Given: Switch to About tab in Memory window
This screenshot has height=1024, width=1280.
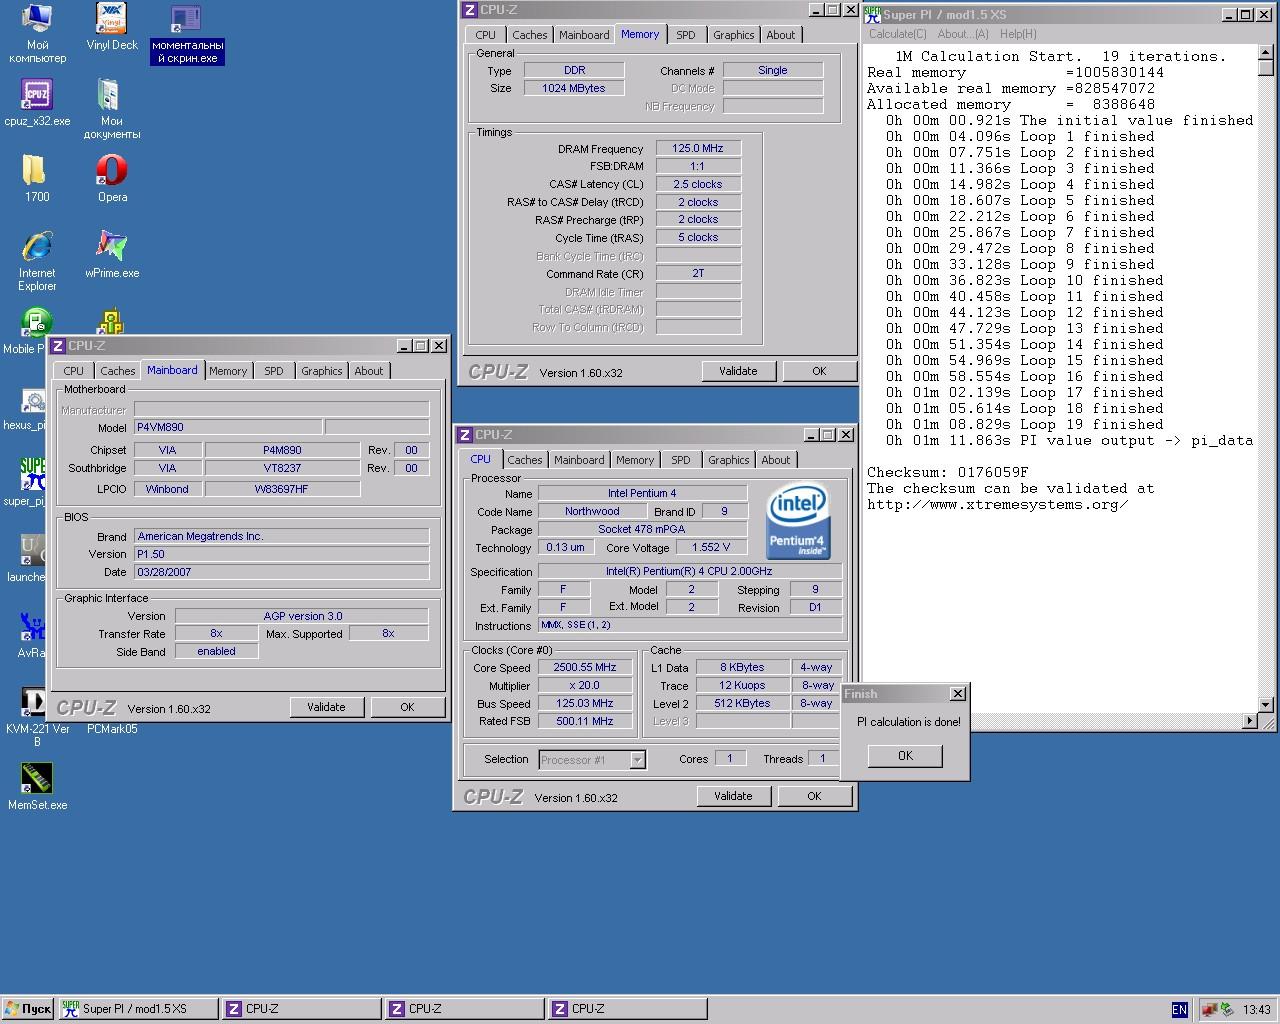Looking at the screenshot, I should tap(781, 35).
